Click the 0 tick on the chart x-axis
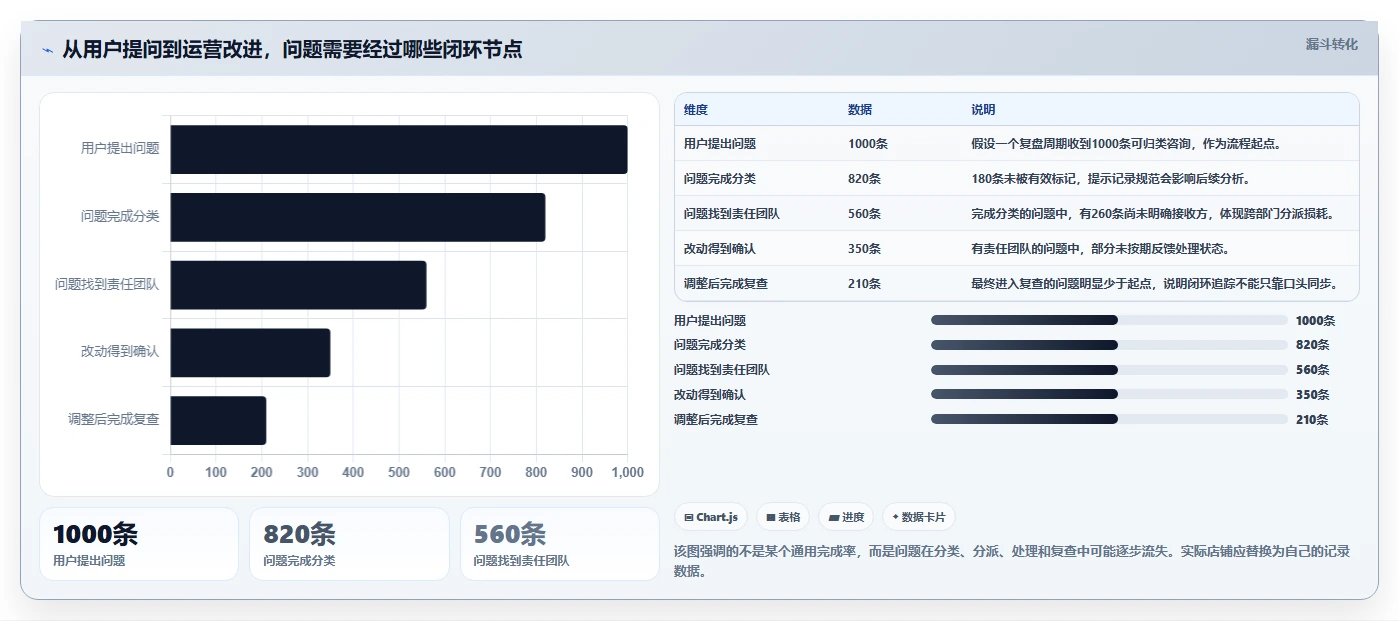1399x621 pixels. pos(170,472)
